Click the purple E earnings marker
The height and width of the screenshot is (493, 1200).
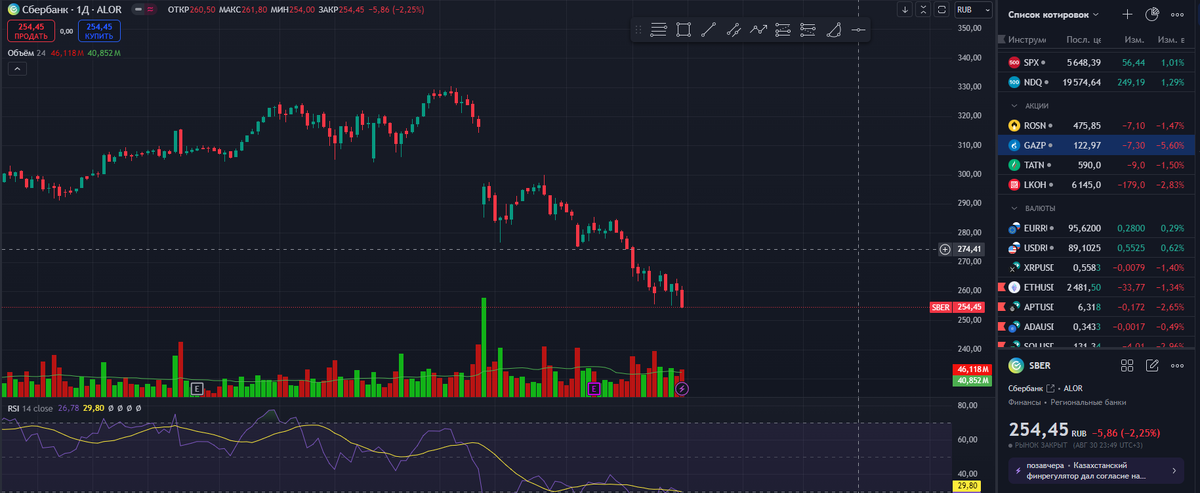click(594, 388)
